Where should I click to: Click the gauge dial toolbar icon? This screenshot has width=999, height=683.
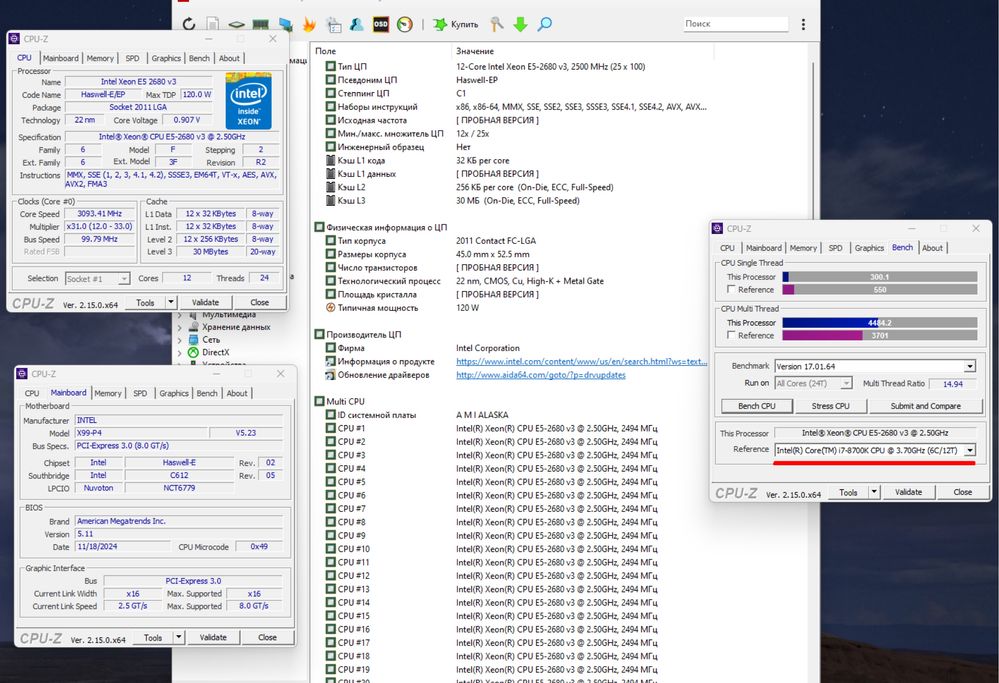pos(405,24)
